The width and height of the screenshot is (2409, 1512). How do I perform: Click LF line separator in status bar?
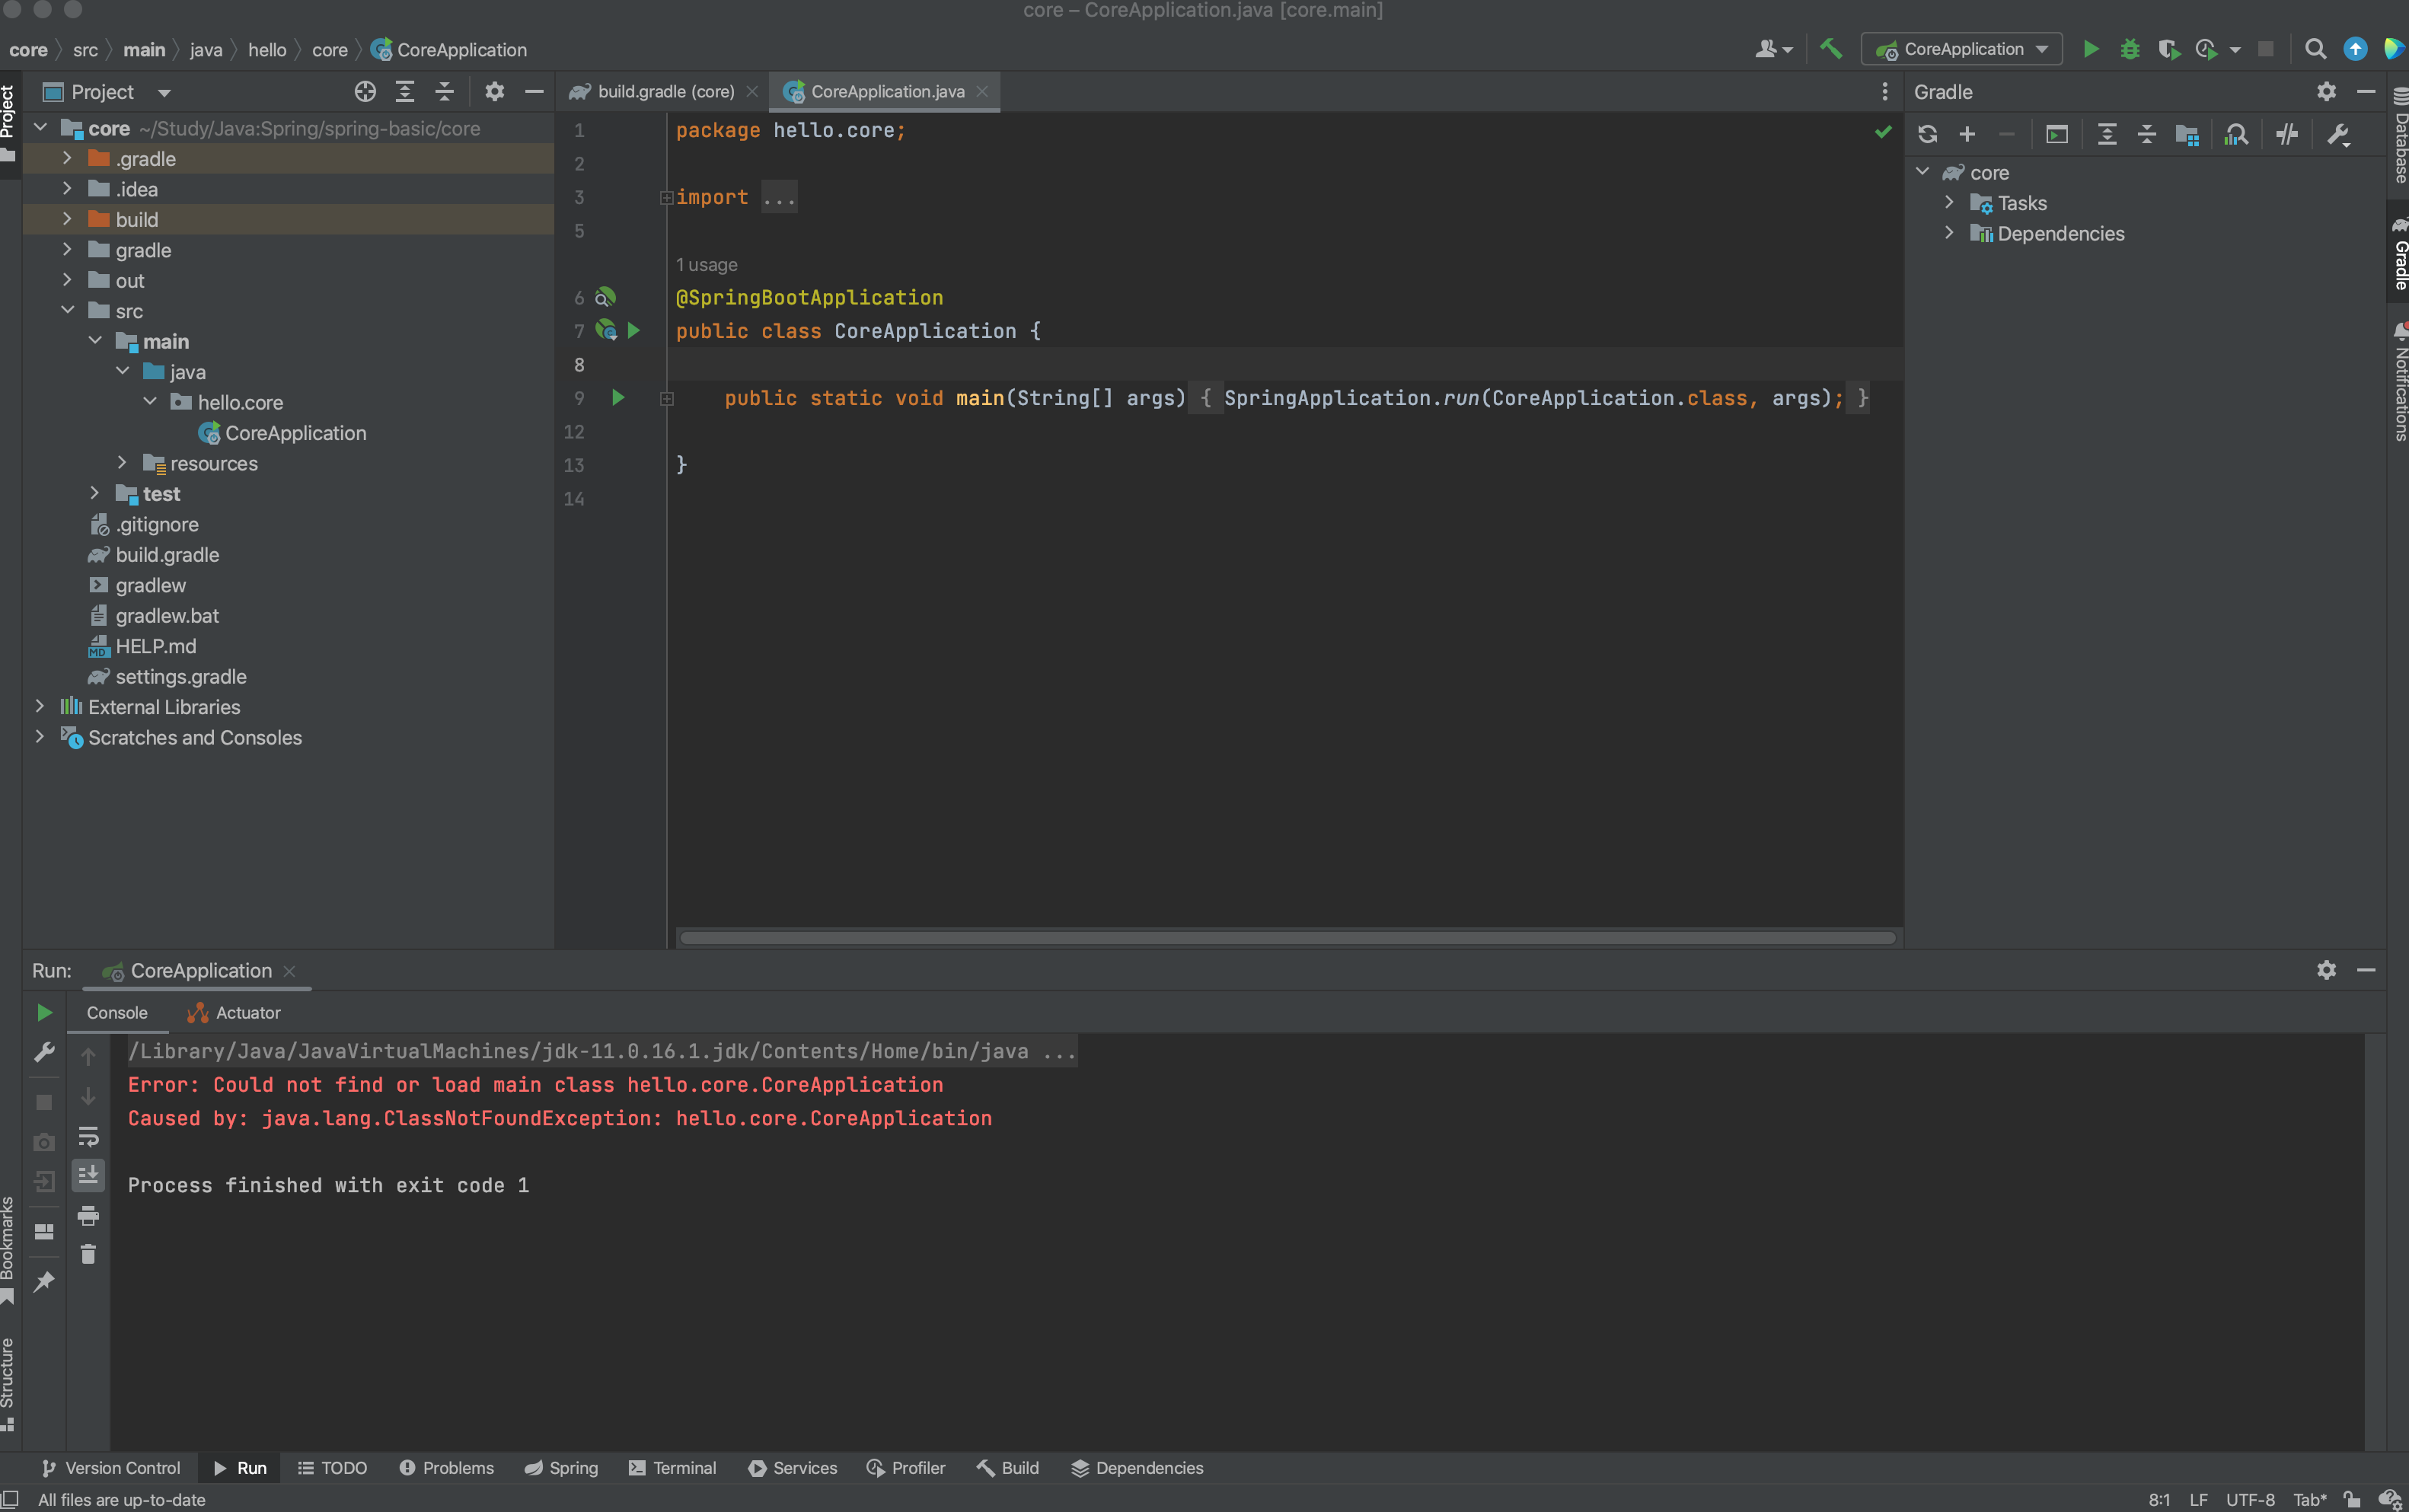pyautogui.click(x=2198, y=1499)
